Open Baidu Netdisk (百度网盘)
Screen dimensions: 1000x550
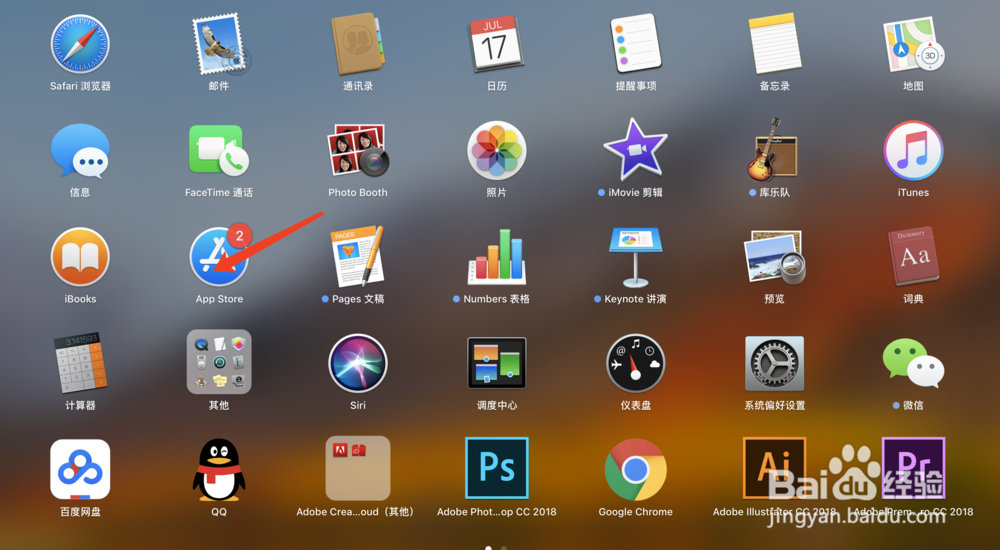tap(80, 469)
